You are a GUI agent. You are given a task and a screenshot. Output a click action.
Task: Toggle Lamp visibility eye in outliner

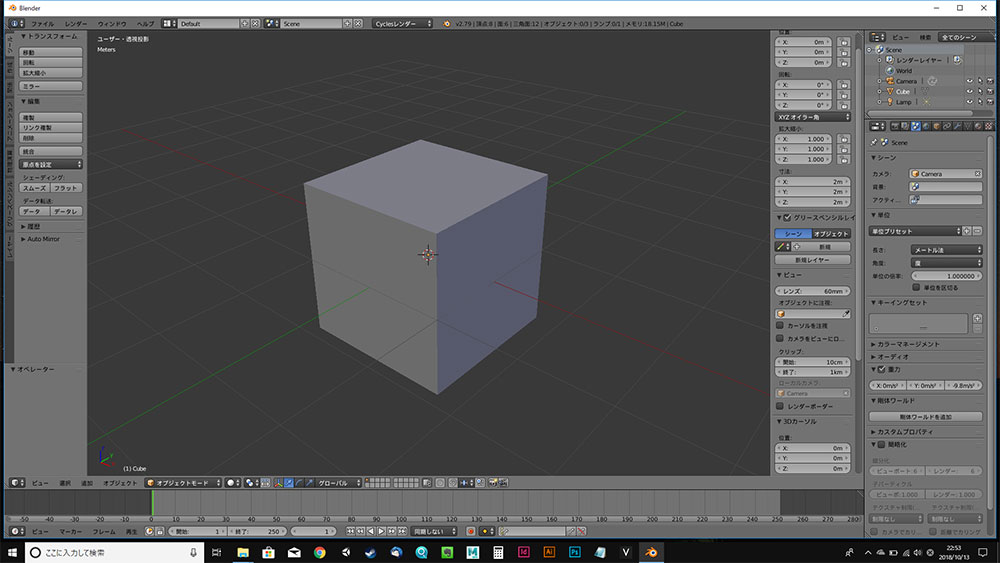(969, 101)
